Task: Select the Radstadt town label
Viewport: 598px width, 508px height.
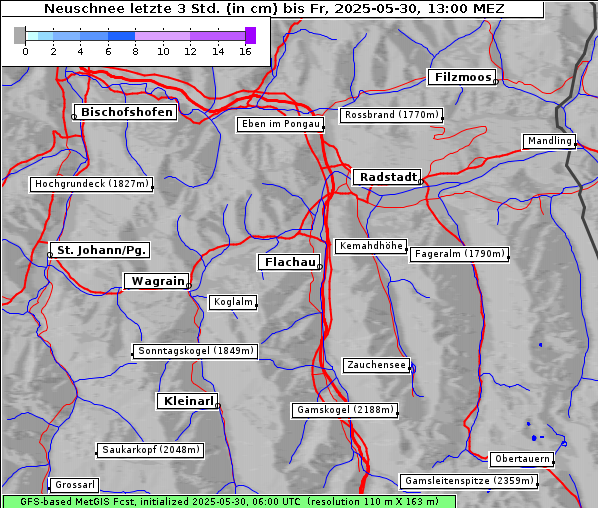Action: [387, 177]
